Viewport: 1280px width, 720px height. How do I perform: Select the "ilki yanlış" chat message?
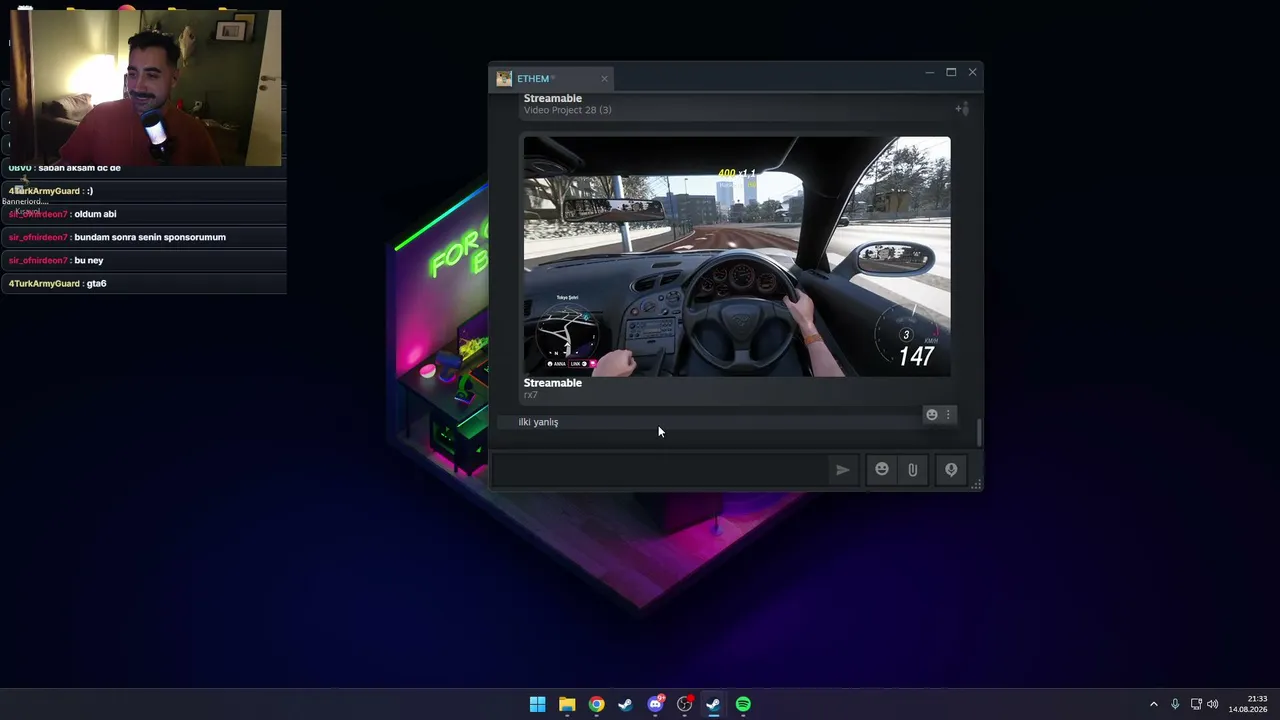pos(538,422)
